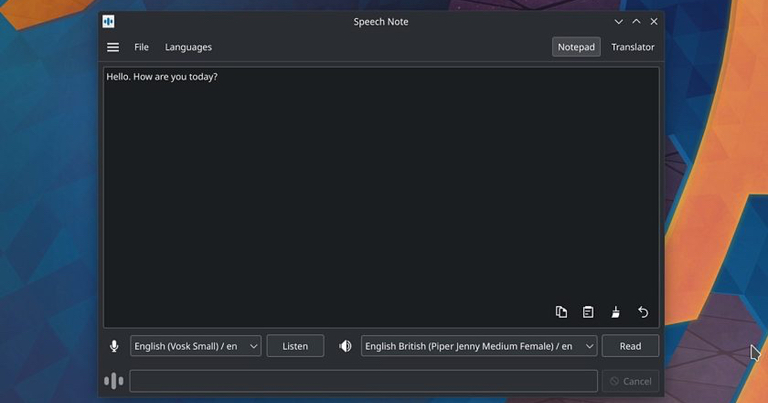Click the Cancel button

(x=630, y=381)
